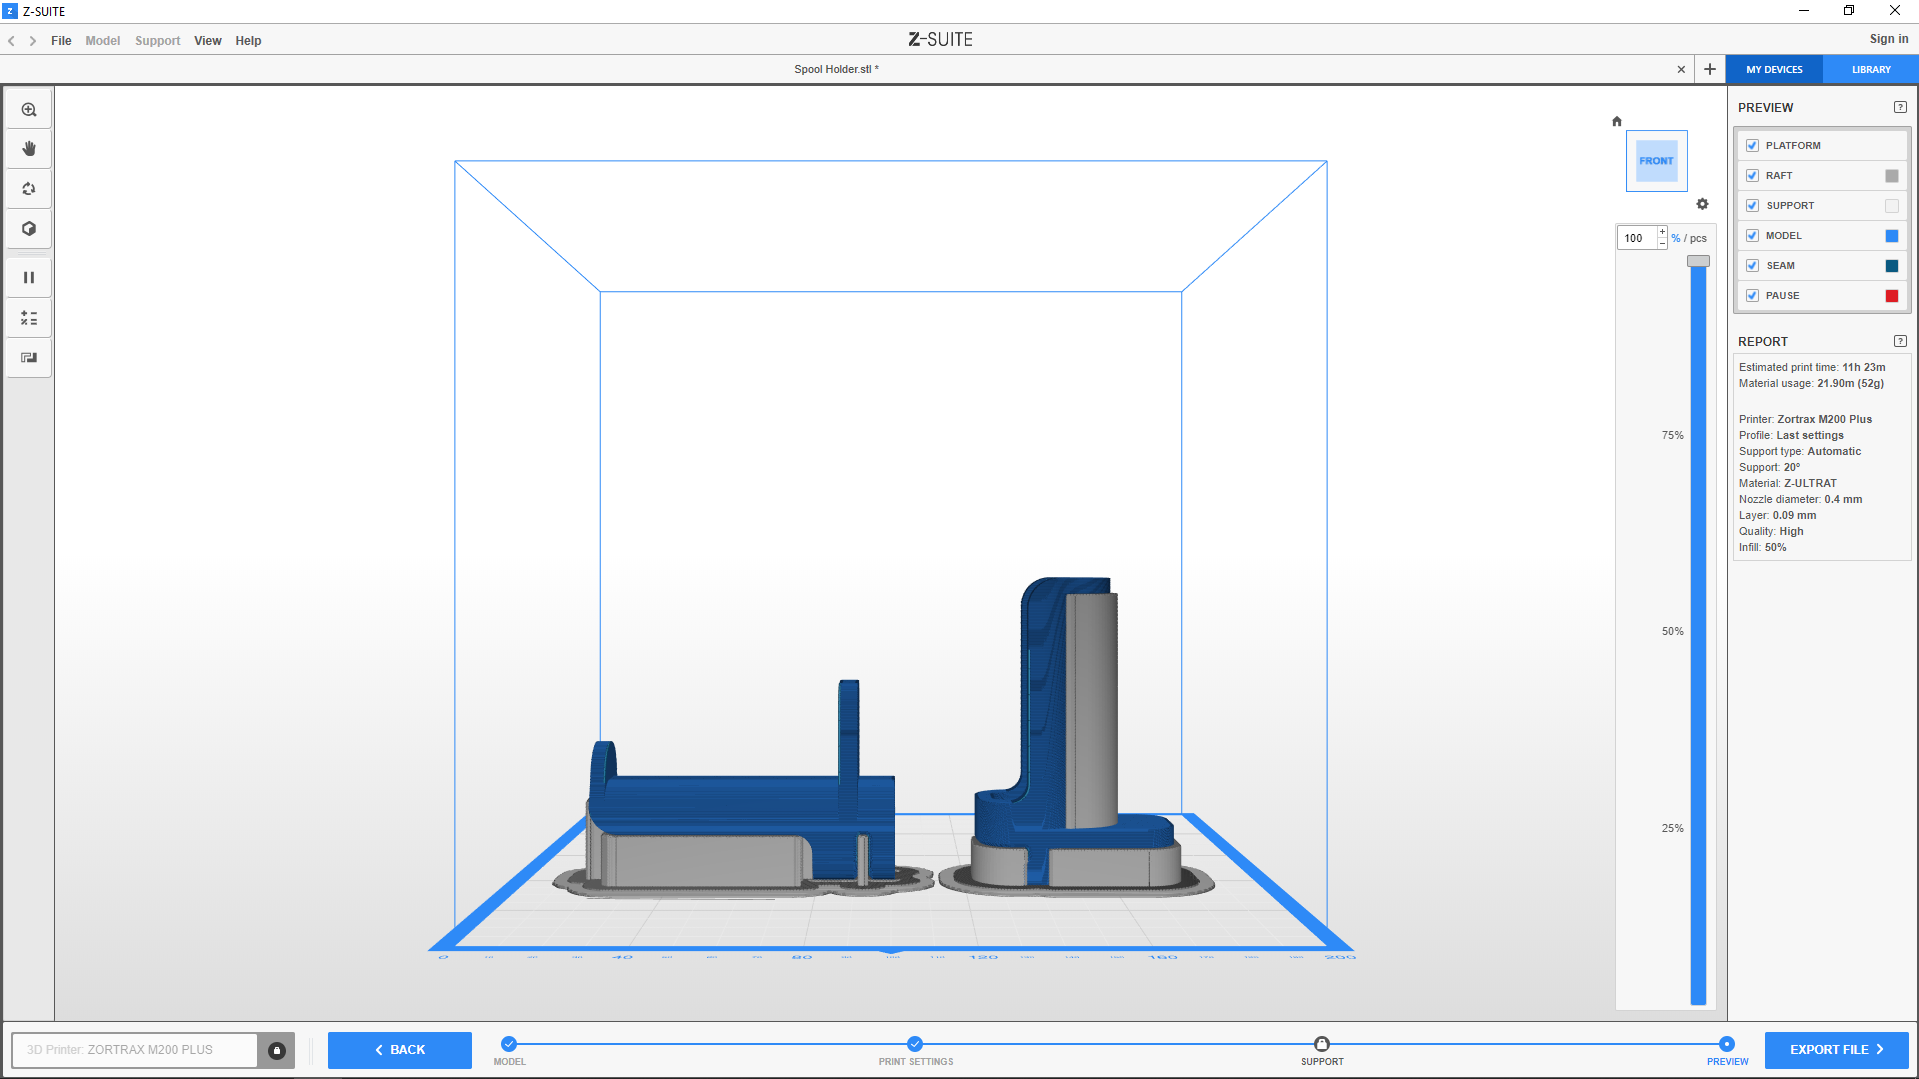
Task: Click the EXPORT FILE button
Action: (x=1836, y=1050)
